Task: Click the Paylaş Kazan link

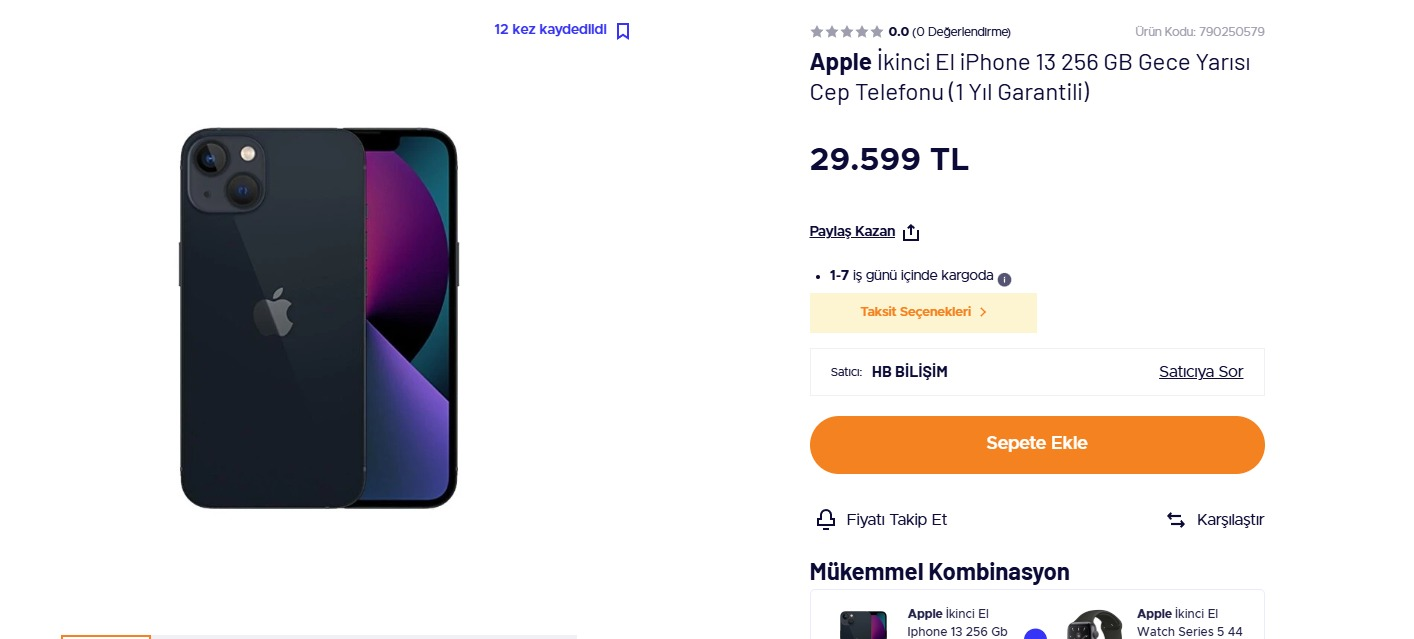Action: (852, 232)
